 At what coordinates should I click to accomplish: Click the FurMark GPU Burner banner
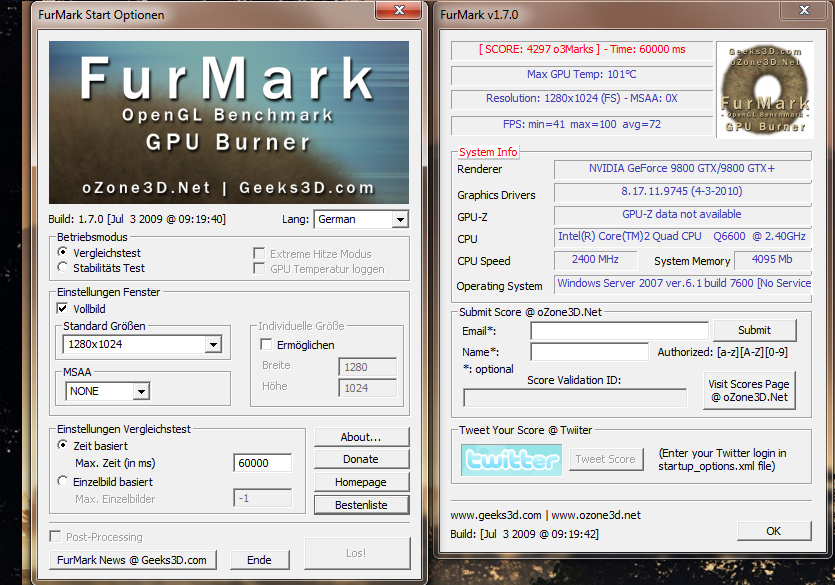point(229,122)
